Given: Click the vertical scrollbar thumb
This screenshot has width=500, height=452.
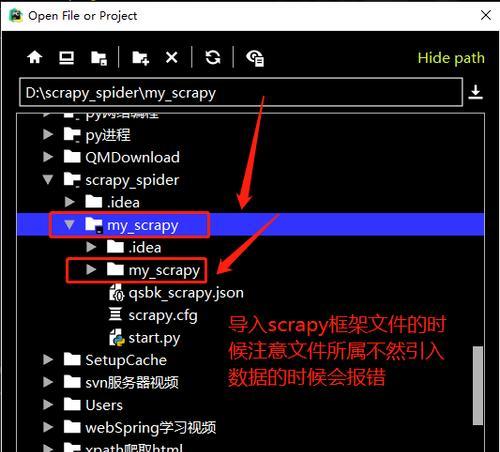Looking at the screenshot, I should pos(478,386).
